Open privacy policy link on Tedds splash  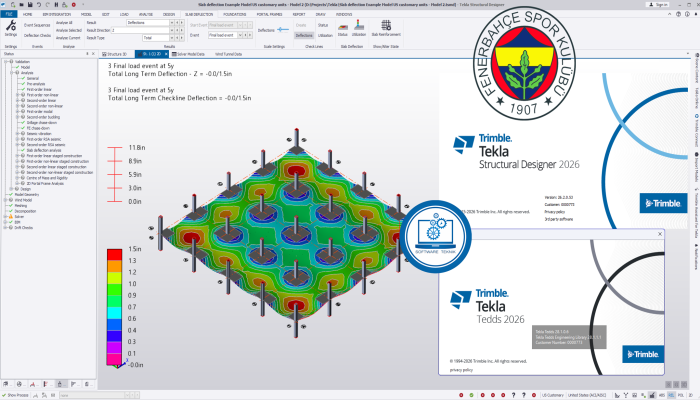(x=461, y=370)
